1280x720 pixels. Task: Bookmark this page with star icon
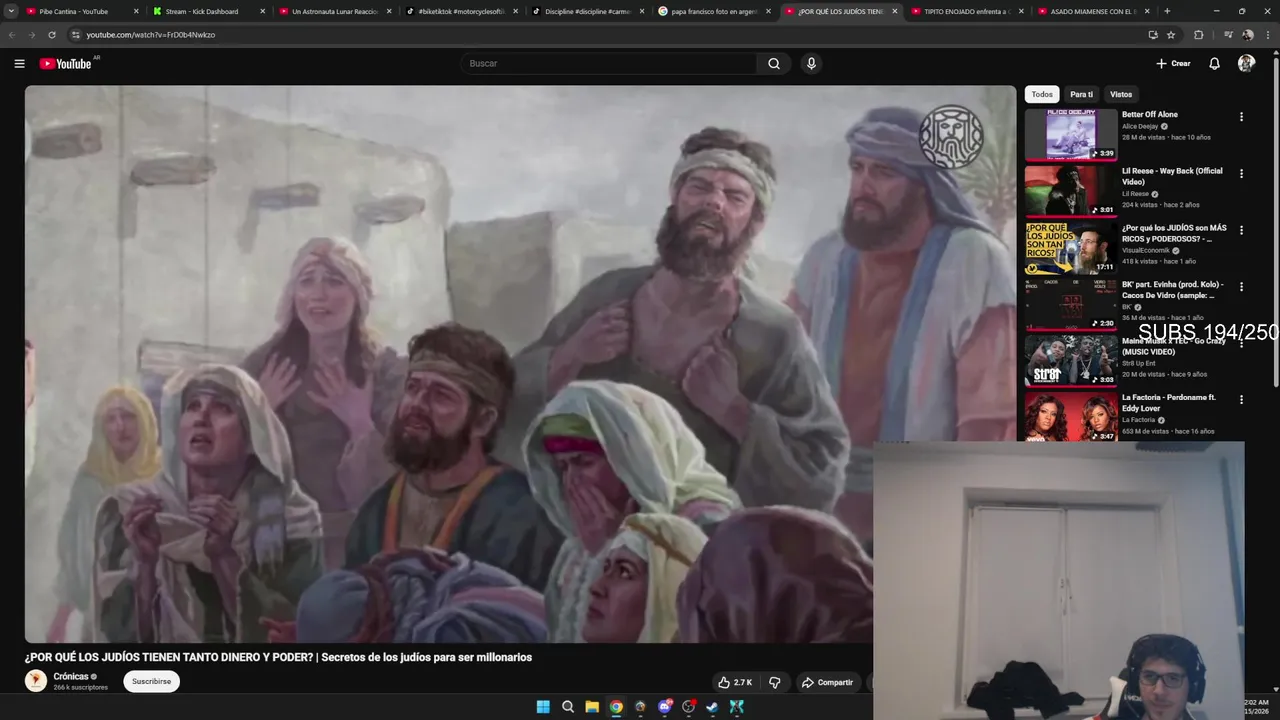point(1171,34)
